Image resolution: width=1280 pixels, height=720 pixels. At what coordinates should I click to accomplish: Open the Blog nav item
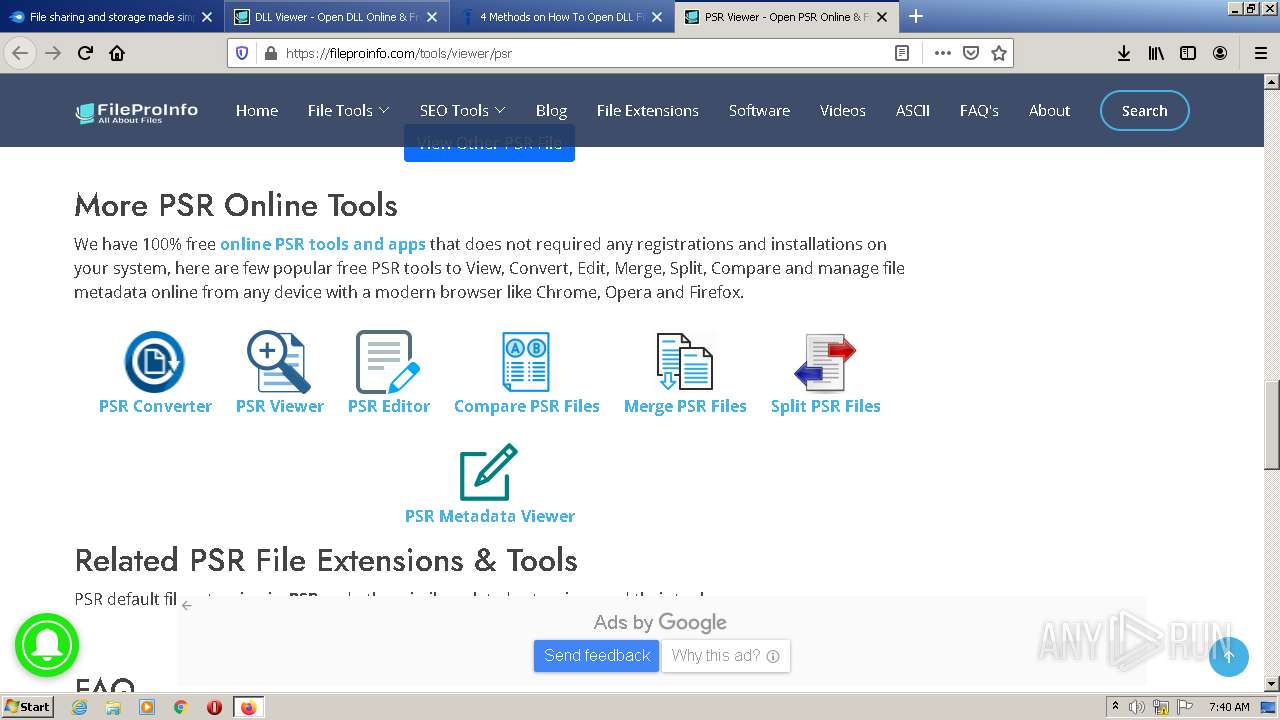[551, 110]
